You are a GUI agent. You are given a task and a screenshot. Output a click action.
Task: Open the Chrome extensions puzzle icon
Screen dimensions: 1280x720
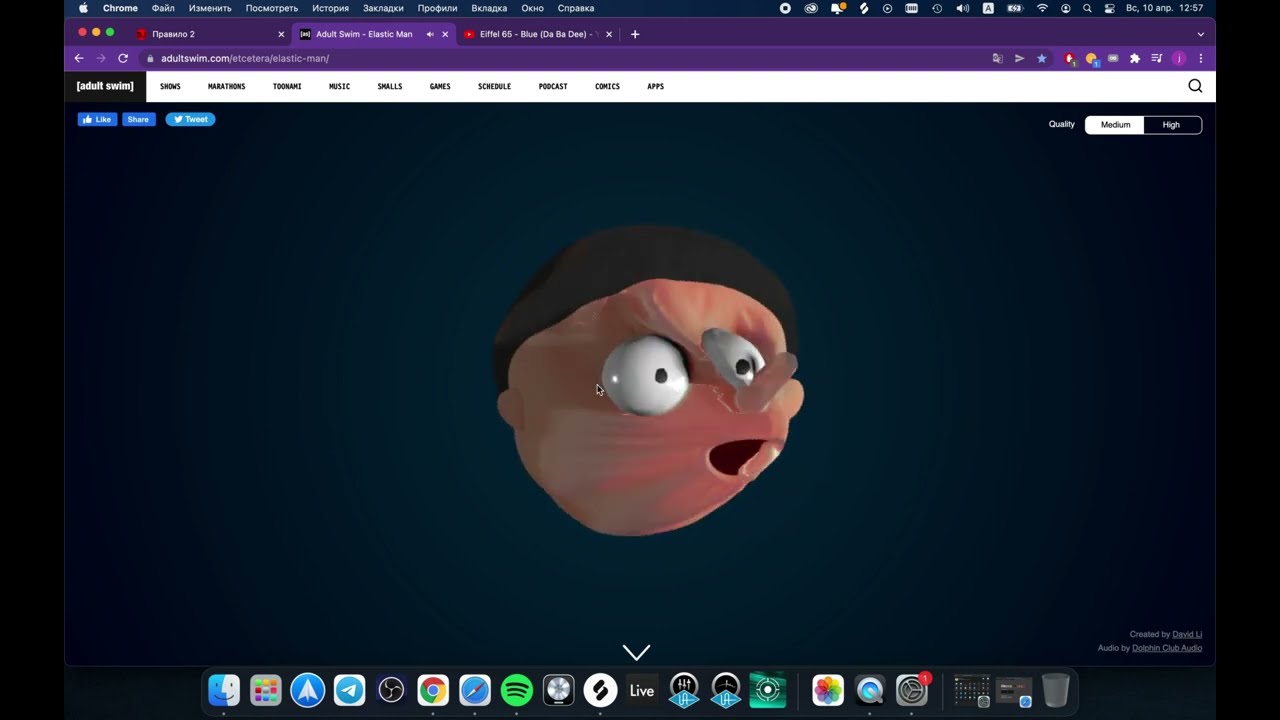pyautogui.click(x=1134, y=59)
